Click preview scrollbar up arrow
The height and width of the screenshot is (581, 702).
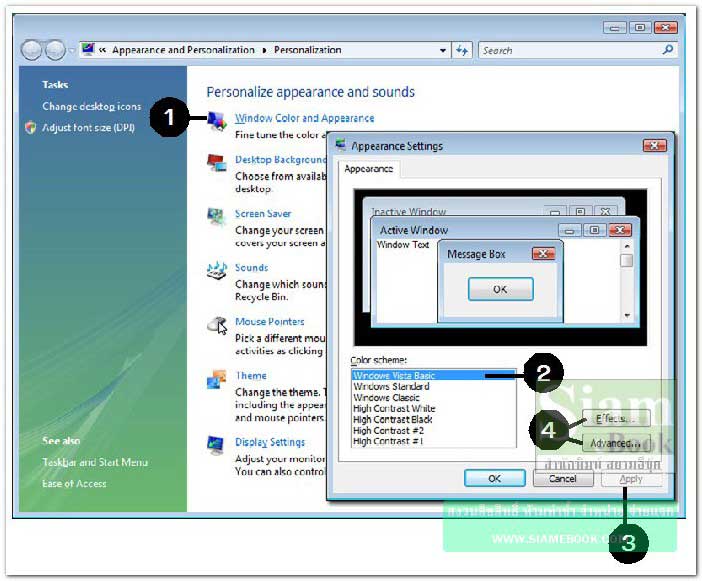pos(627,246)
